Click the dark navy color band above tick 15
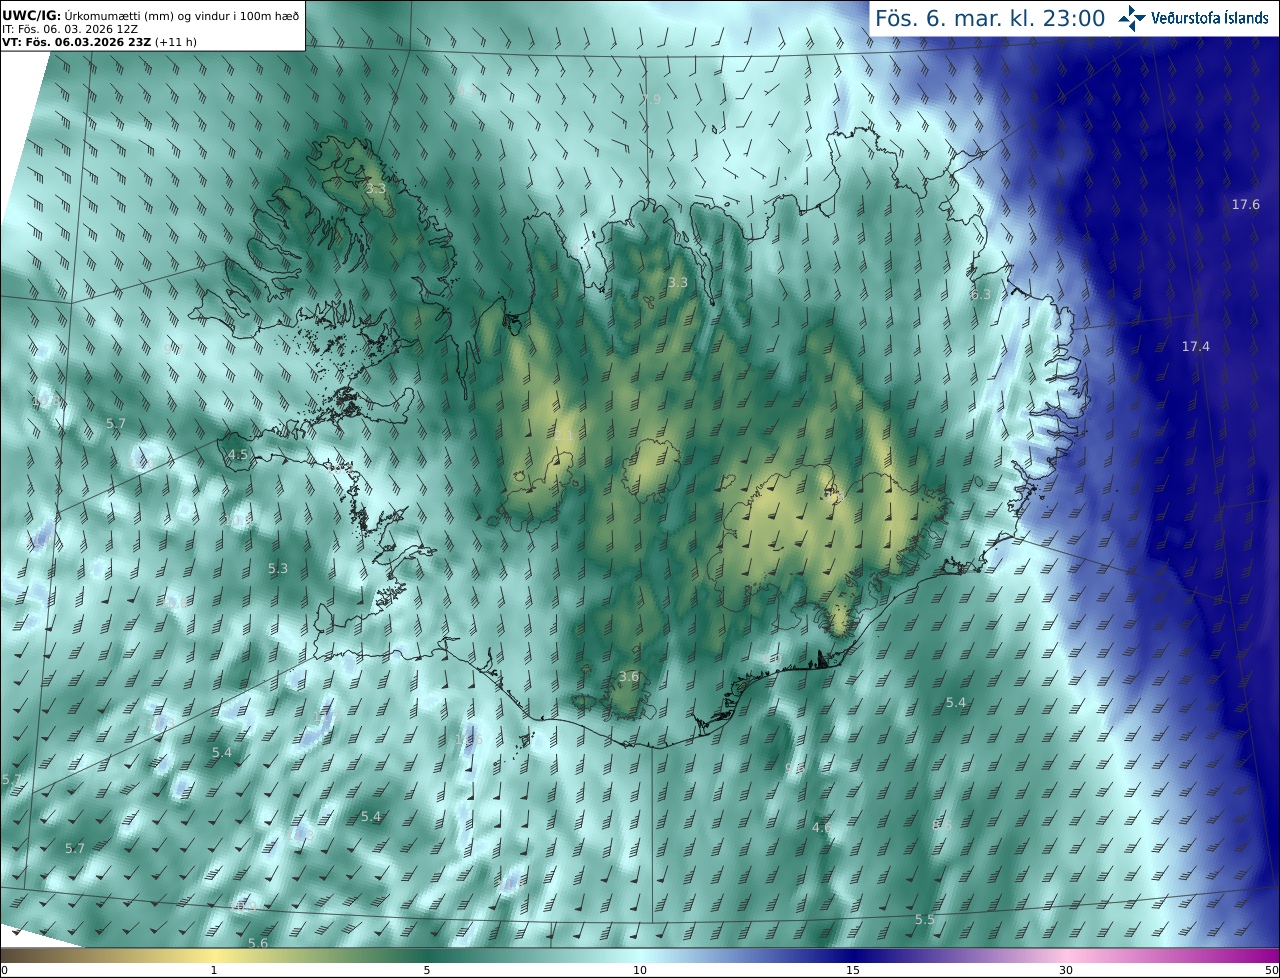 (x=853, y=955)
